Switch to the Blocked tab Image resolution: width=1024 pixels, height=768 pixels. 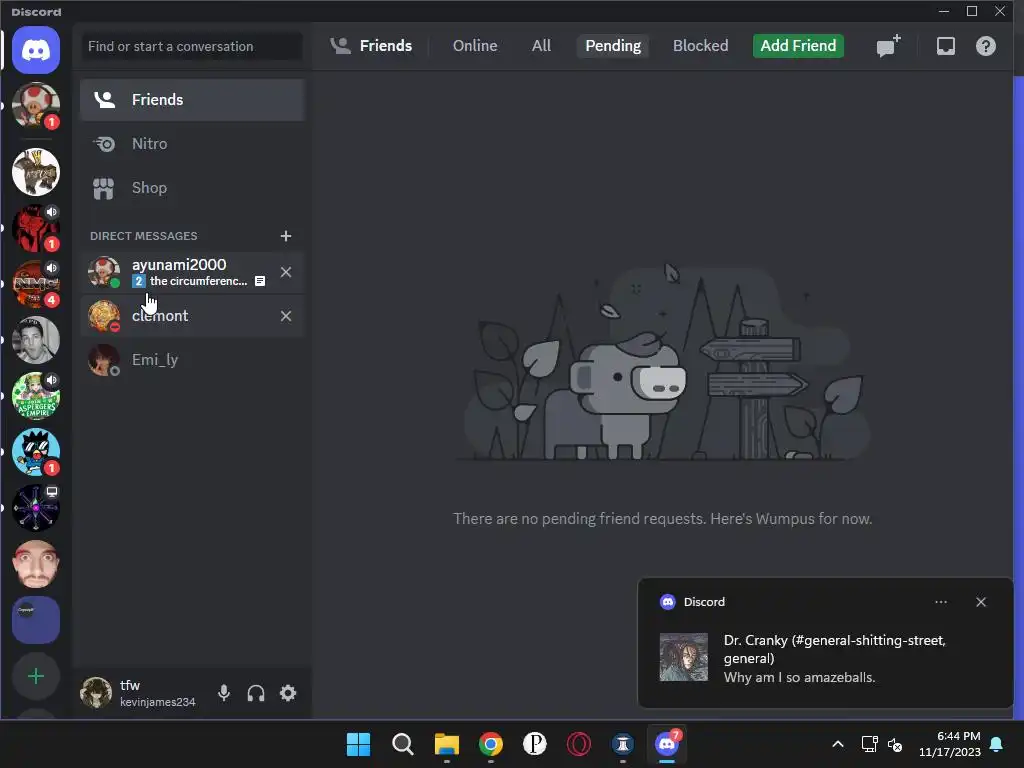[x=700, y=46]
